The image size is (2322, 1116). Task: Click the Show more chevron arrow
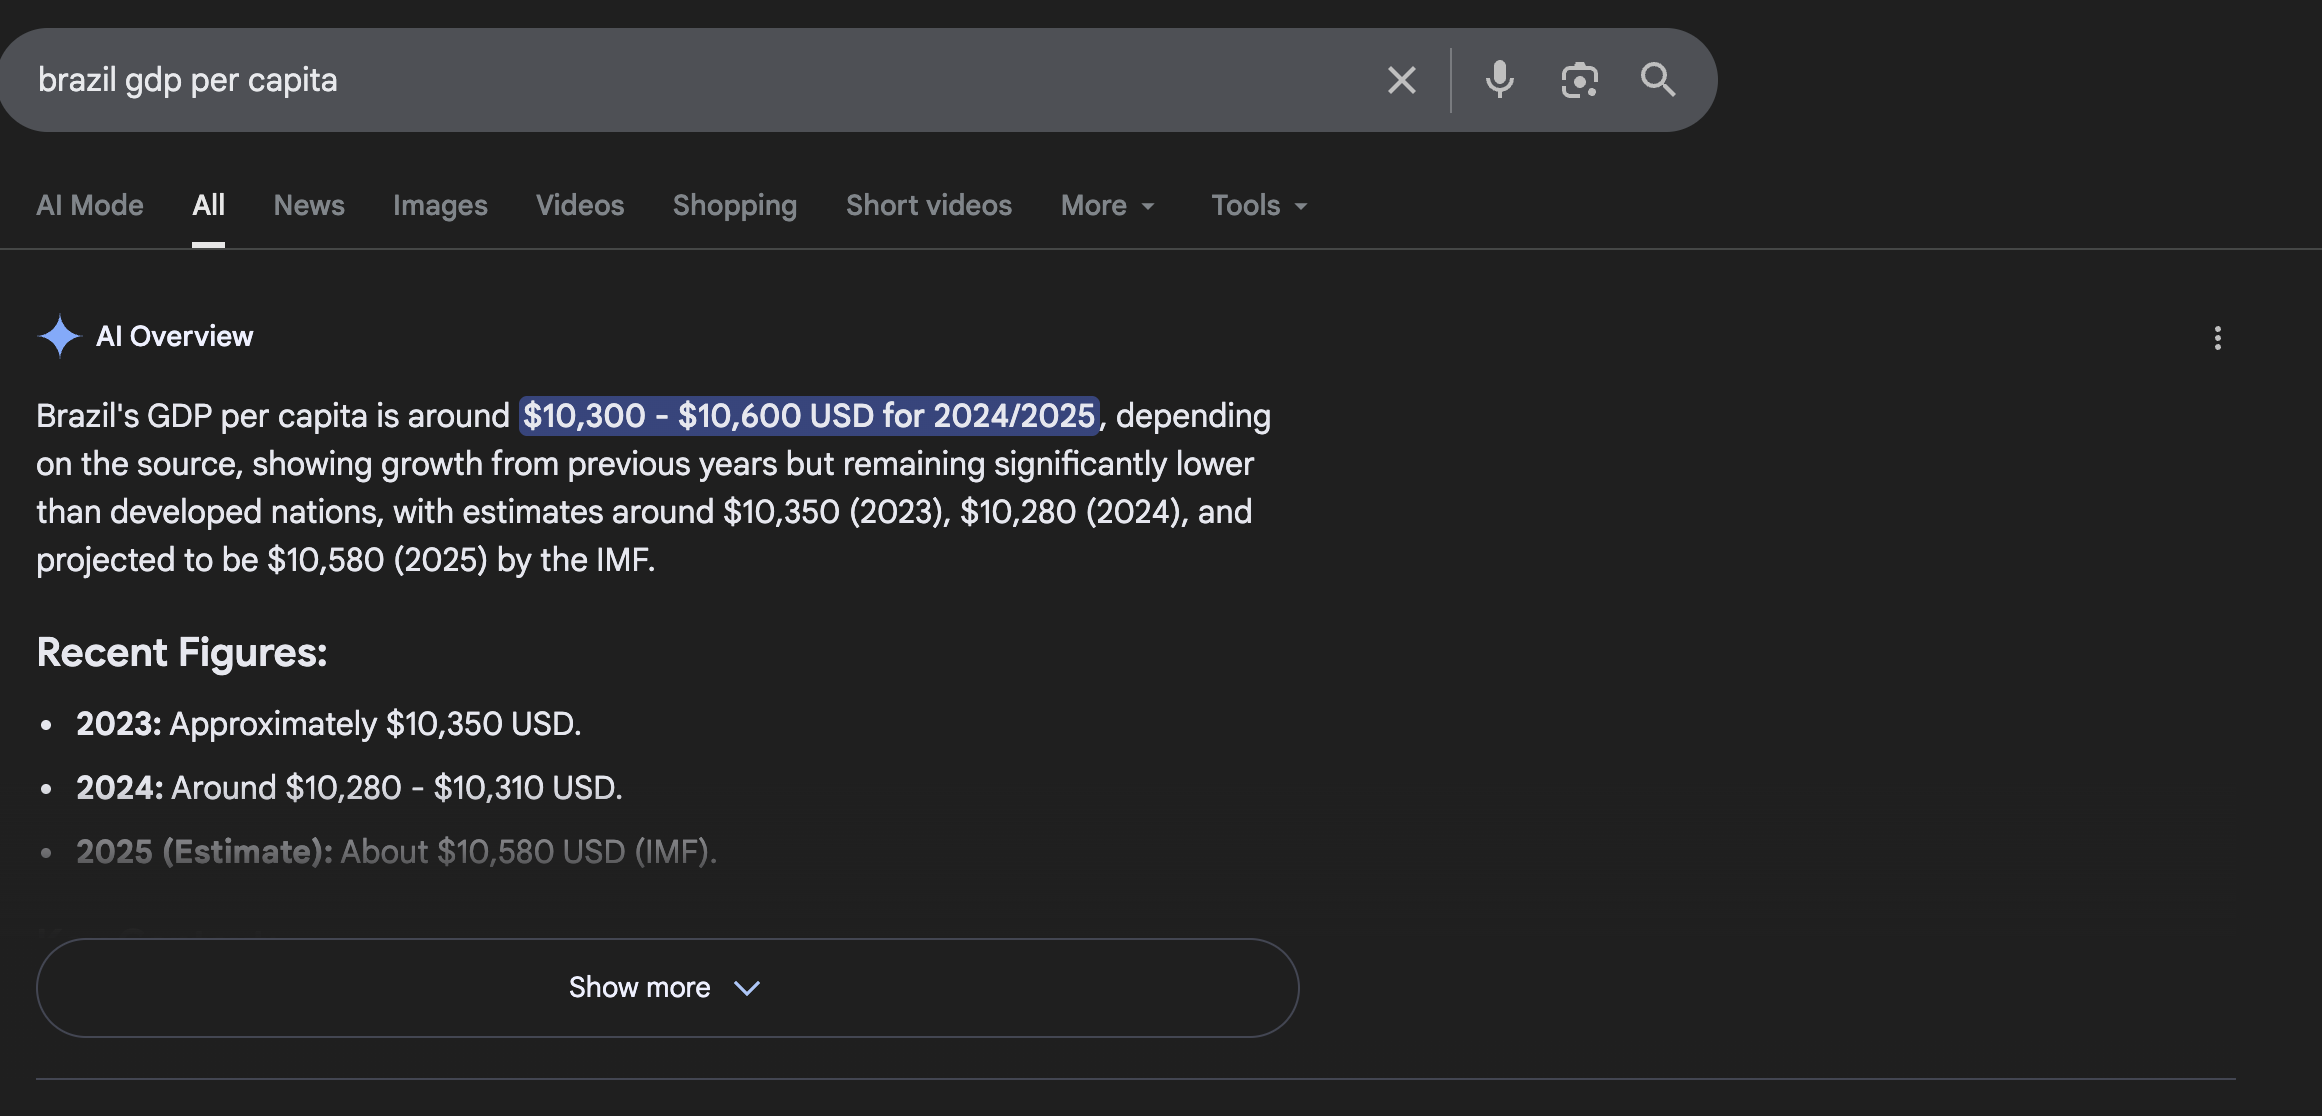tap(747, 988)
